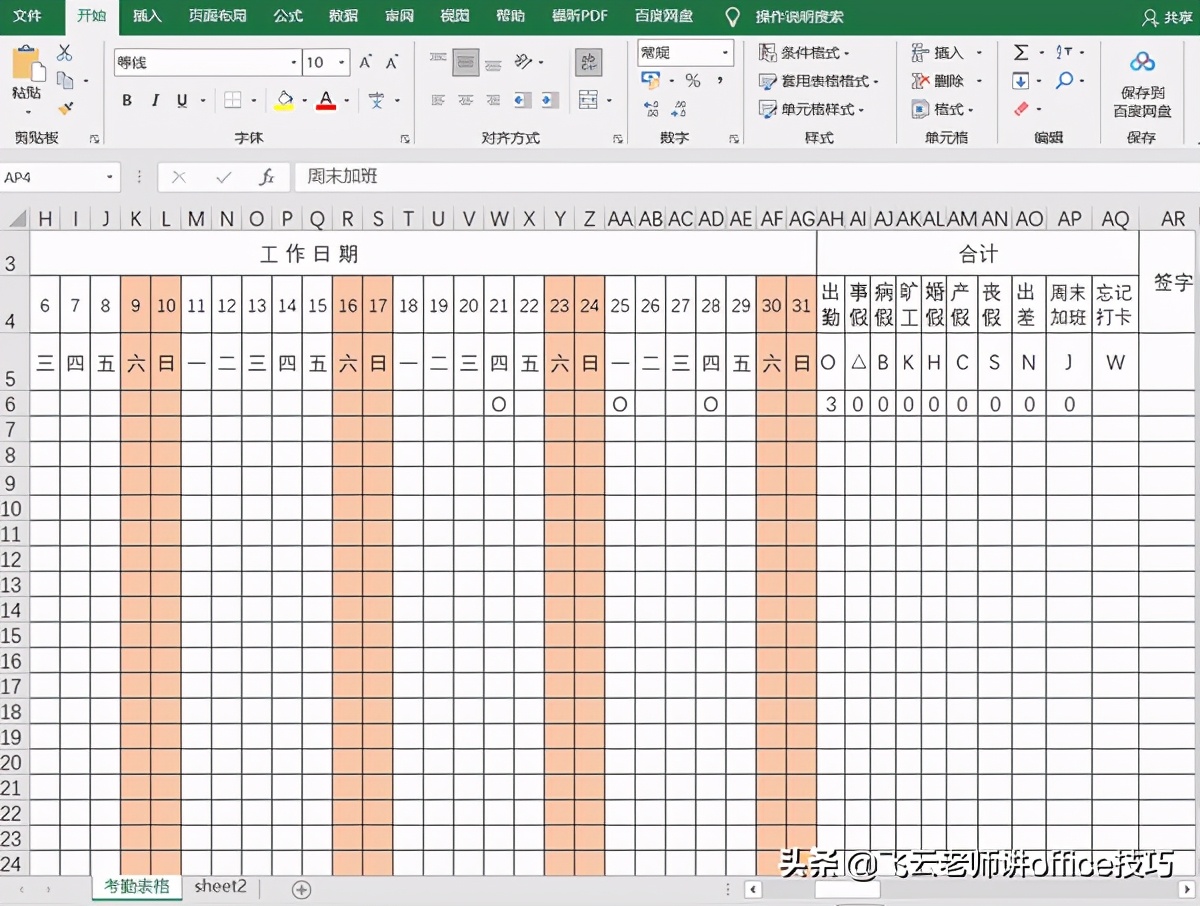
Task: Click the Merge and Center icon
Action: point(588,100)
